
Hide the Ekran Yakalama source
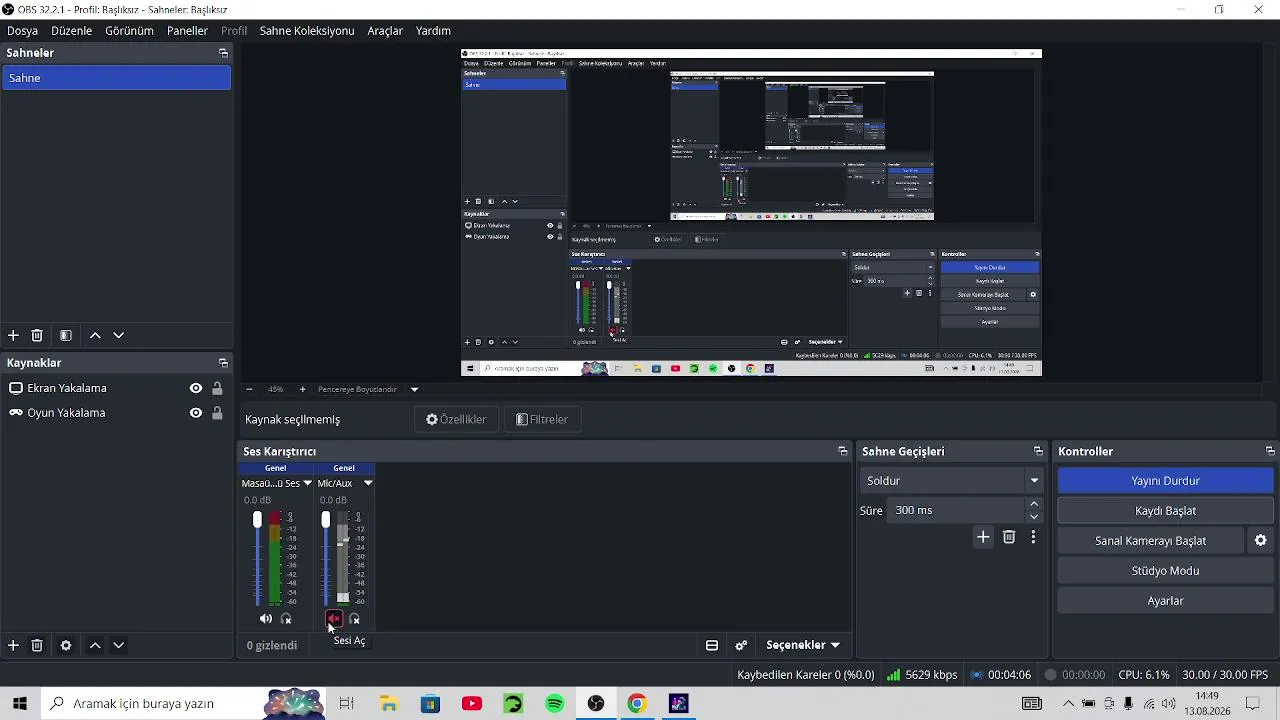(196, 389)
